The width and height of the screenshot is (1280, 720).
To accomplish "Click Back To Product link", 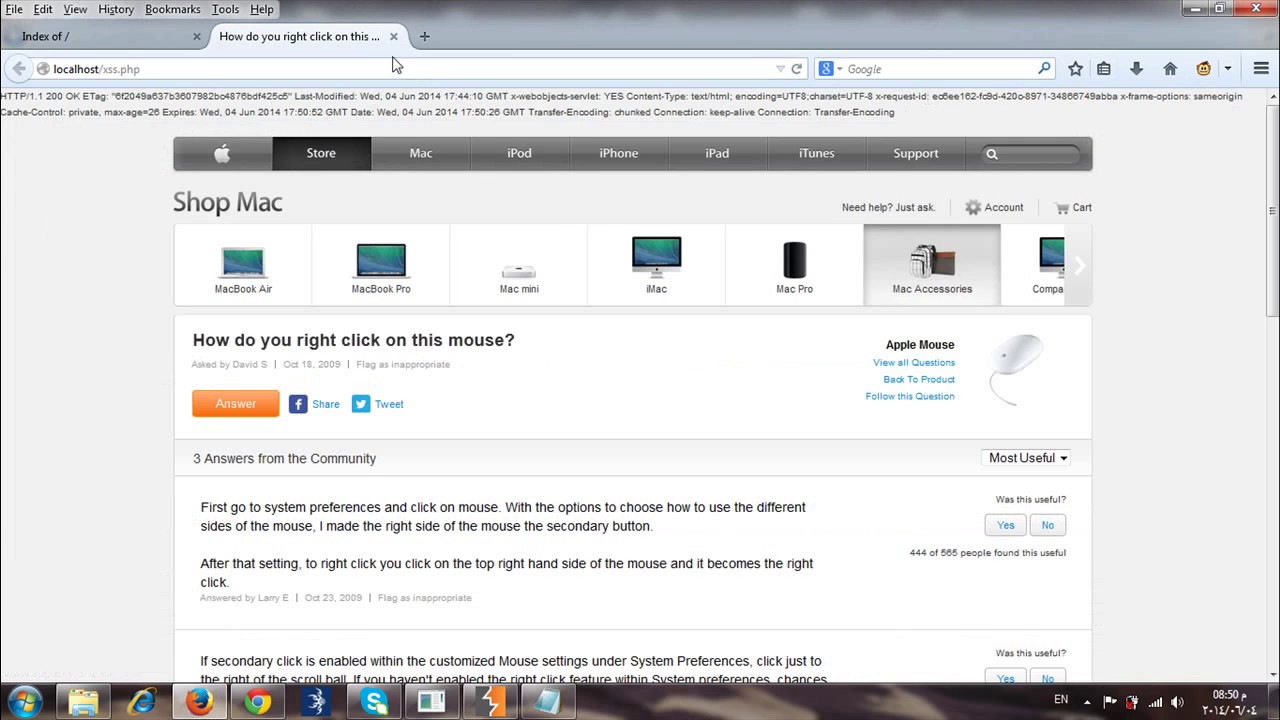I will tap(919, 380).
